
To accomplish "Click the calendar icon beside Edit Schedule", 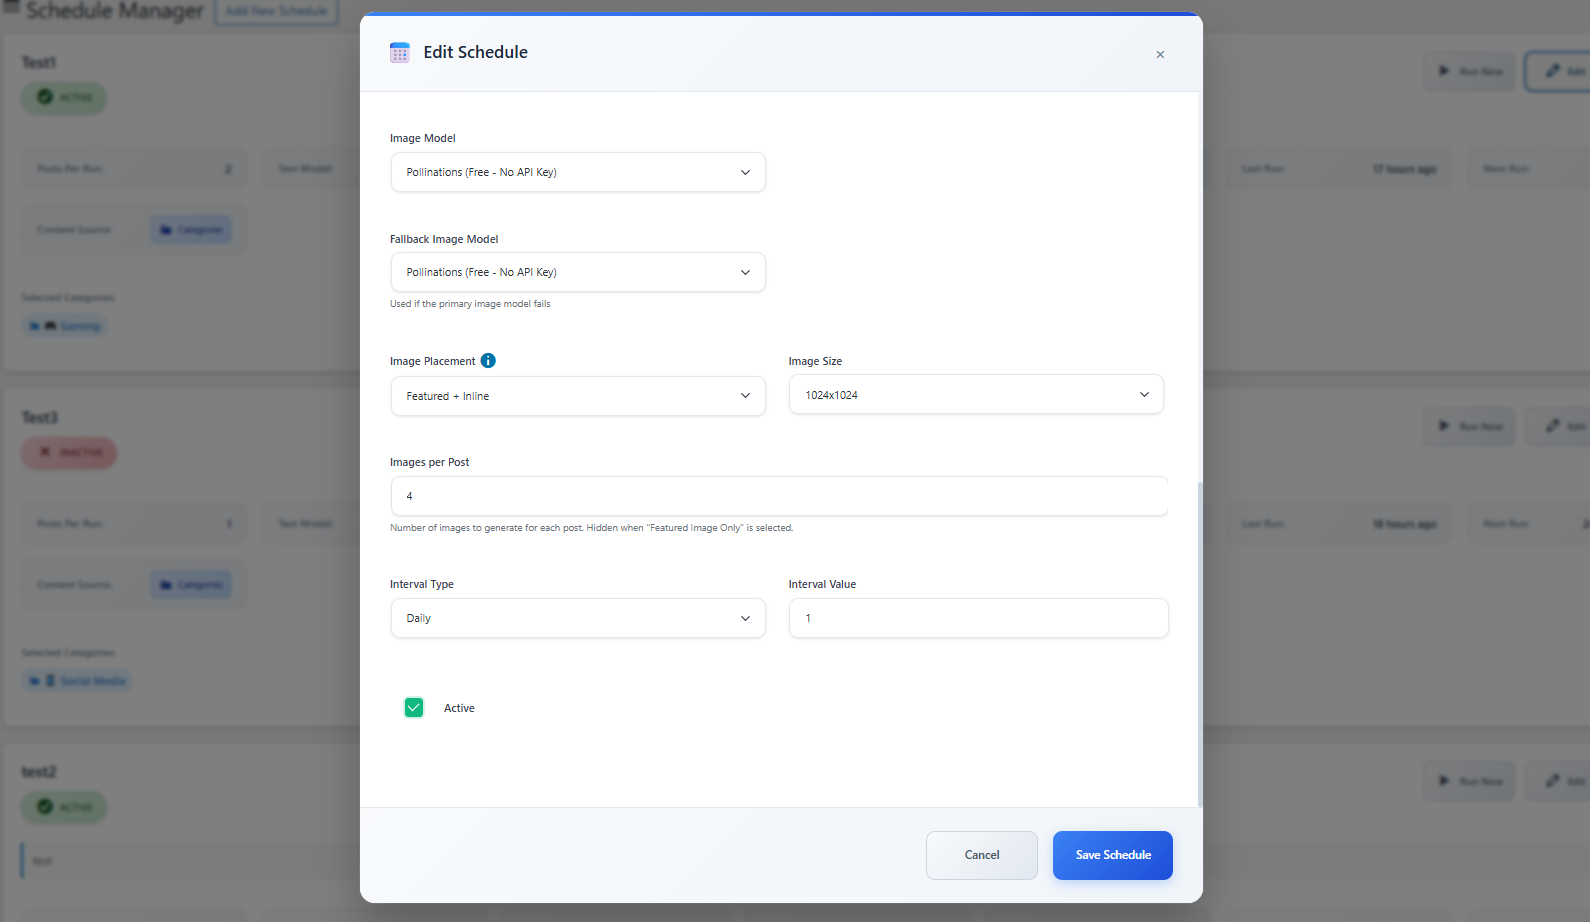I will (x=400, y=53).
